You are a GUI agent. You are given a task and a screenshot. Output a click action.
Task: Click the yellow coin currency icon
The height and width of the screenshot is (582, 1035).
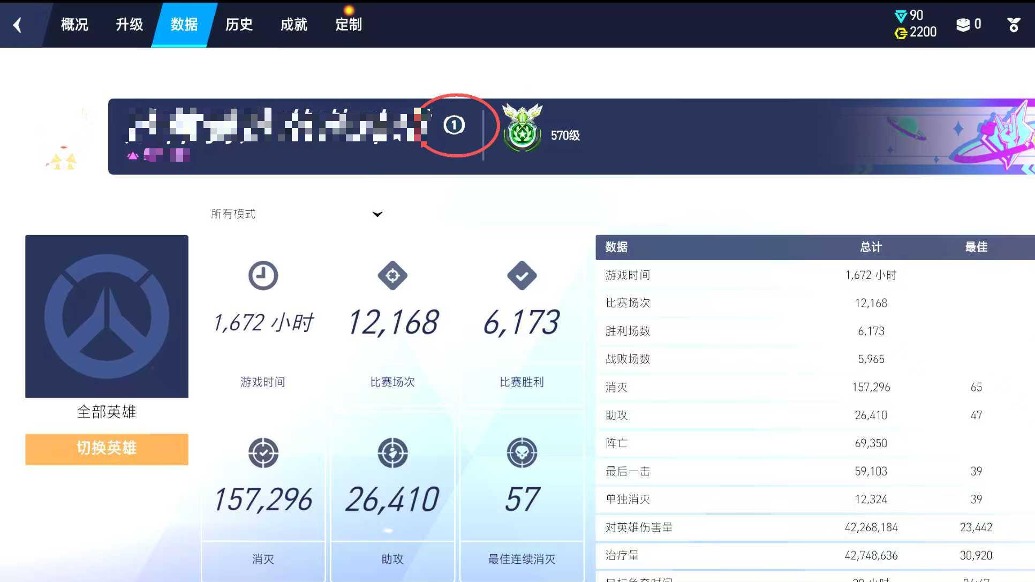tap(900, 32)
